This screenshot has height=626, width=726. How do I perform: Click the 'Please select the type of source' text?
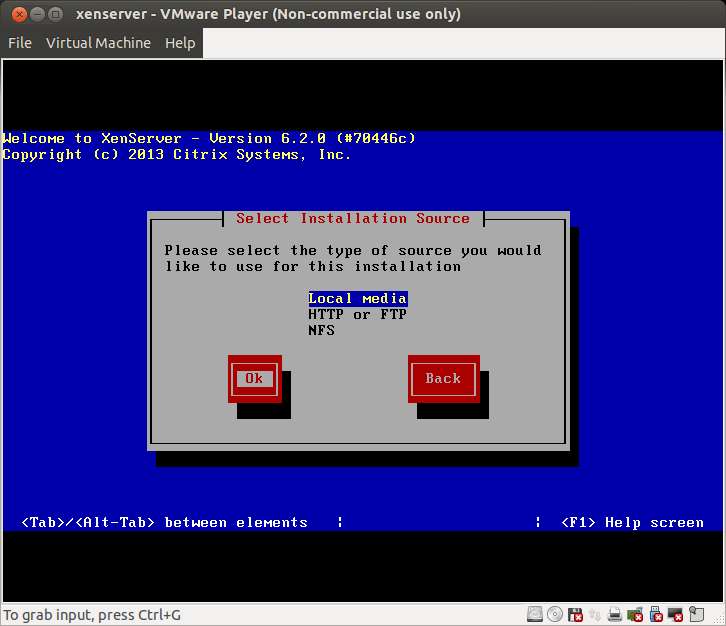pos(352,258)
